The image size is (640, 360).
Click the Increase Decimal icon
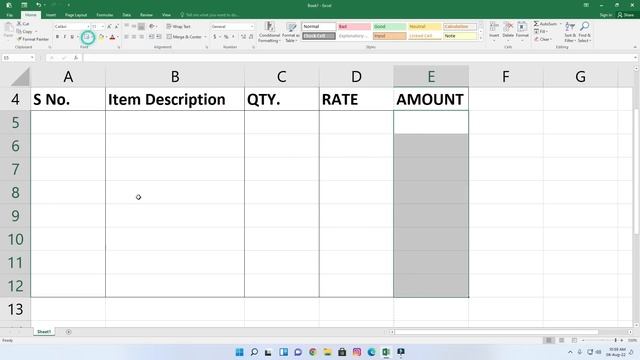(243, 37)
